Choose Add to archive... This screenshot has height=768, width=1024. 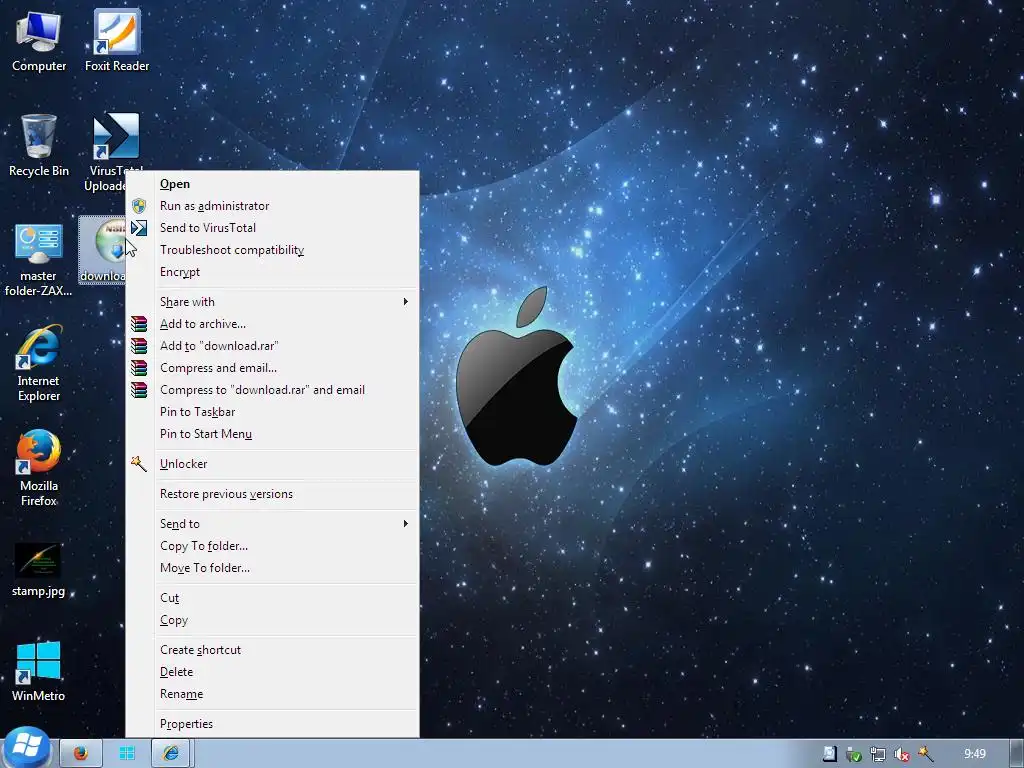pyautogui.click(x=272, y=324)
